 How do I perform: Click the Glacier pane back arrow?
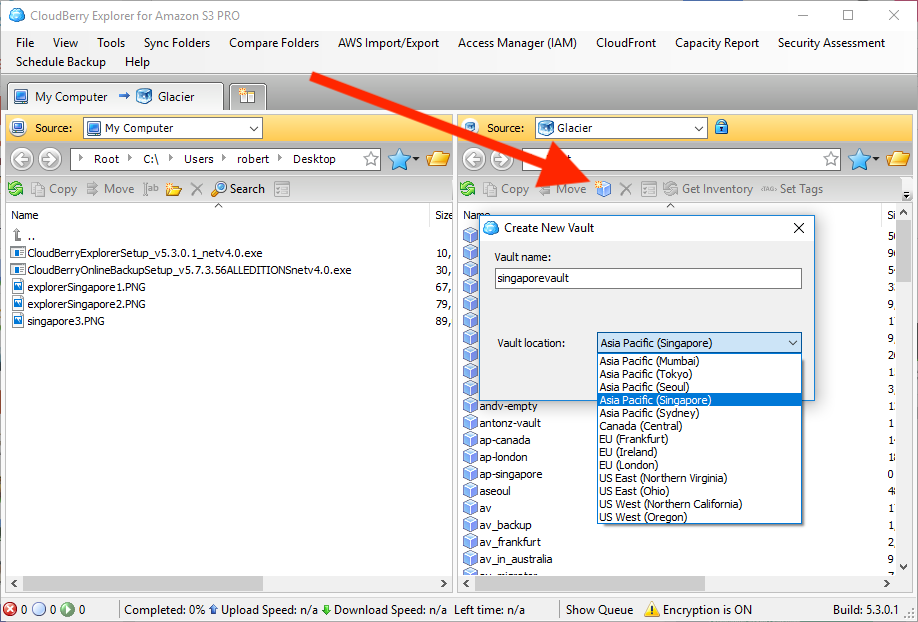click(x=474, y=159)
